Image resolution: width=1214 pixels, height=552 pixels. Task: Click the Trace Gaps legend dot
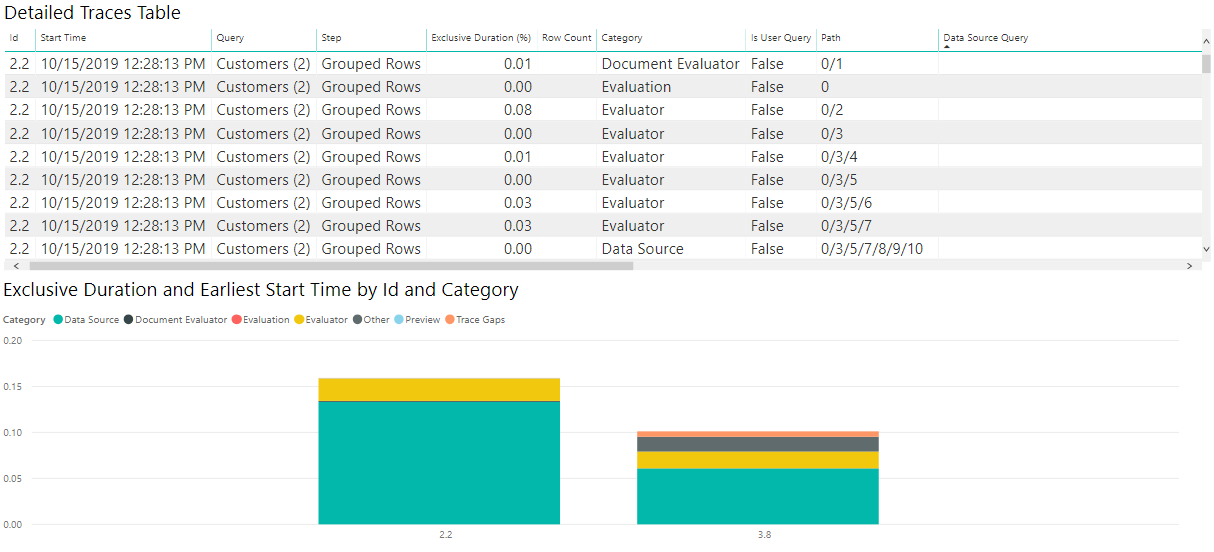click(450, 320)
